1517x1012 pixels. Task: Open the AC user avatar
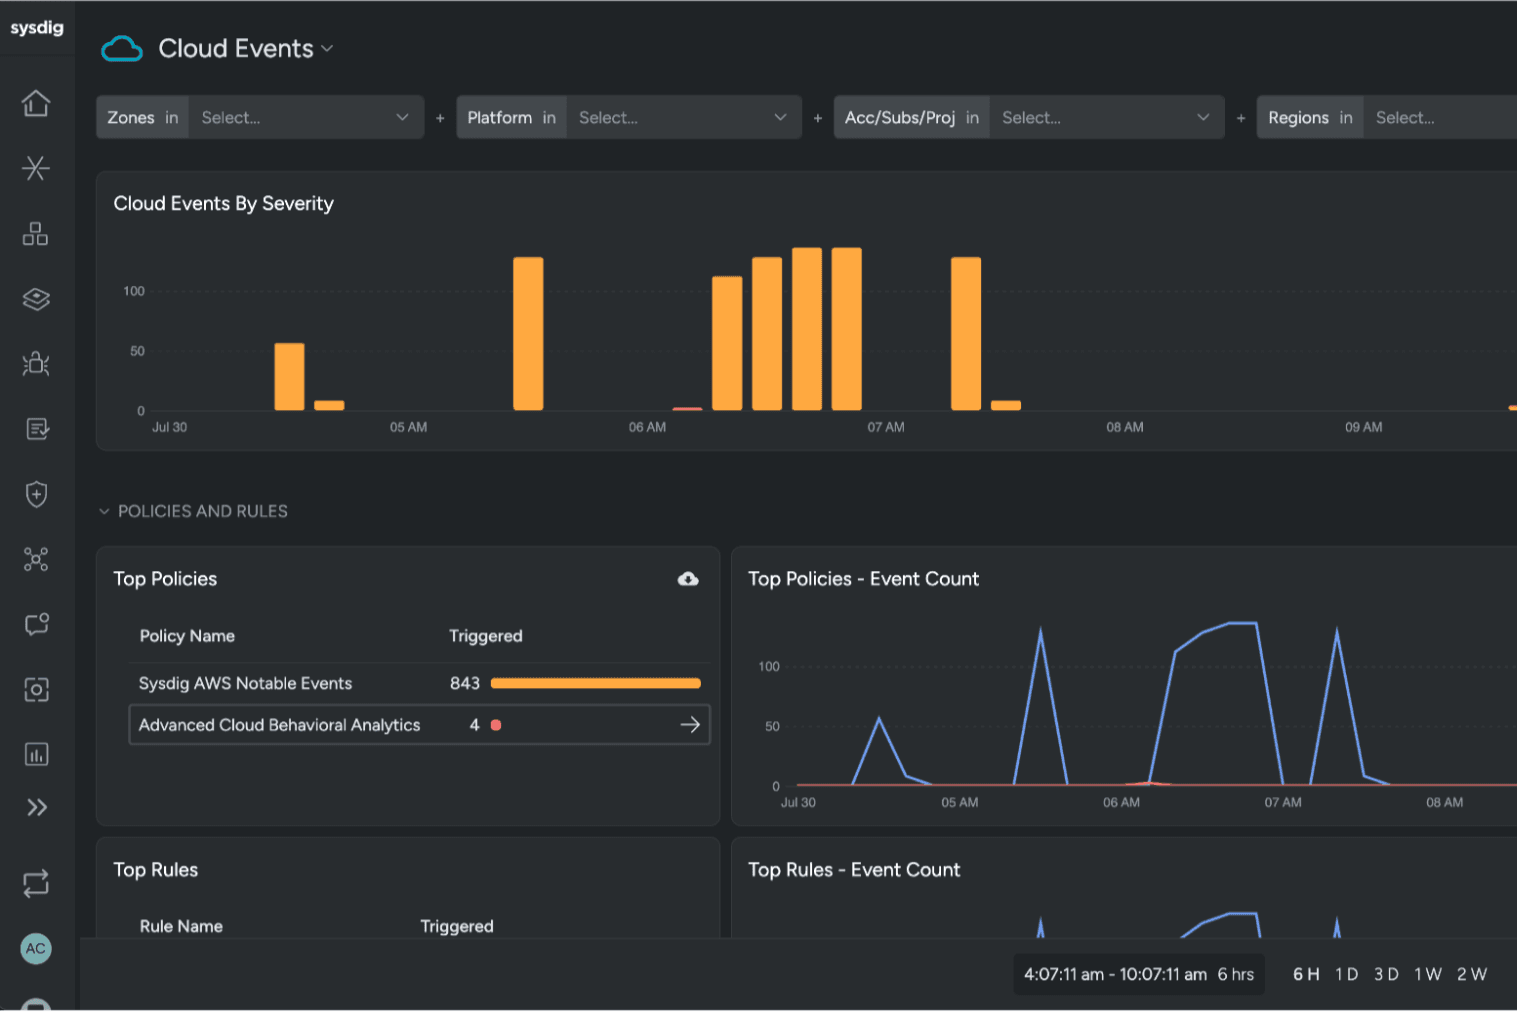(36, 948)
